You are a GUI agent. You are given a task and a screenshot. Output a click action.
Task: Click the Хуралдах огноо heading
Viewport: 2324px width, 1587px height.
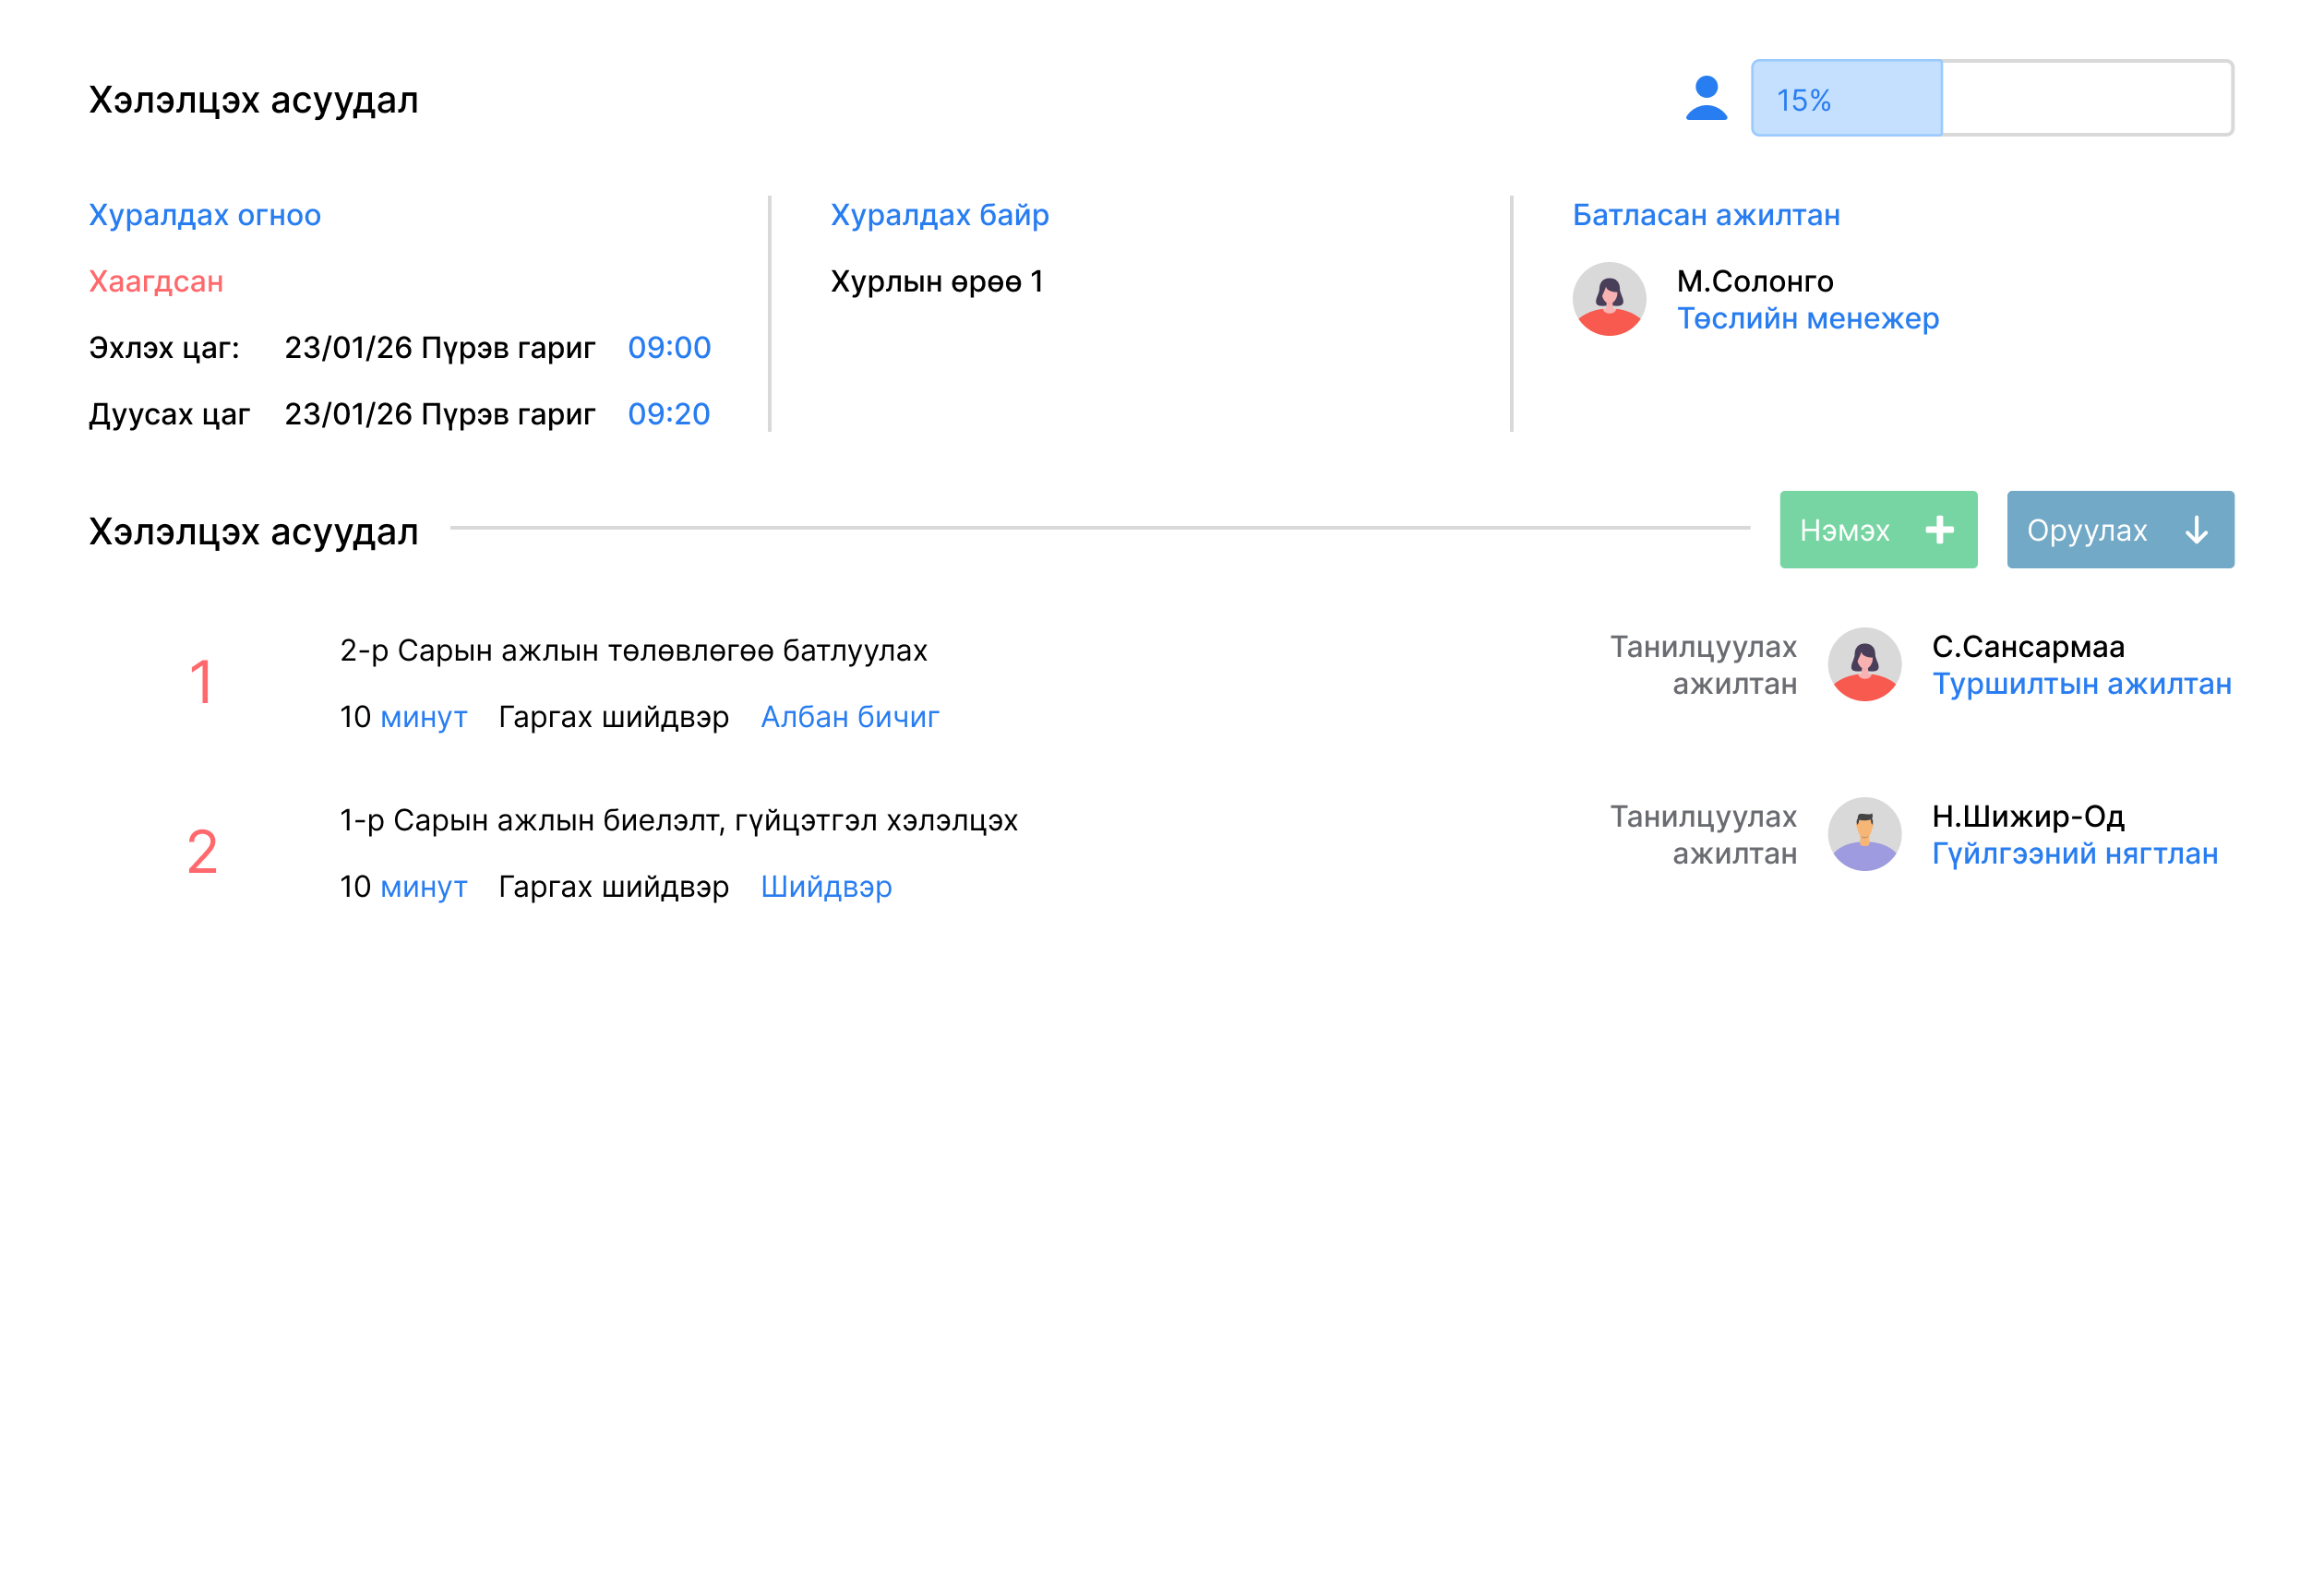click(x=205, y=215)
